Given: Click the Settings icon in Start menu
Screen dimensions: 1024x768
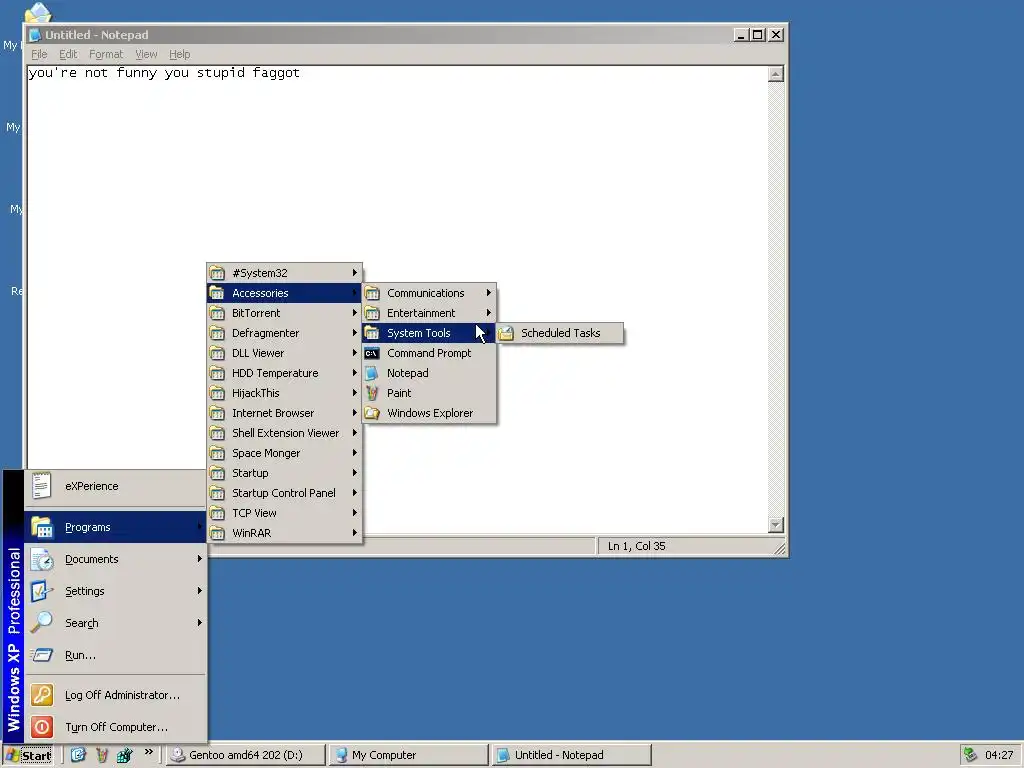Looking at the screenshot, I should point(42,591).
